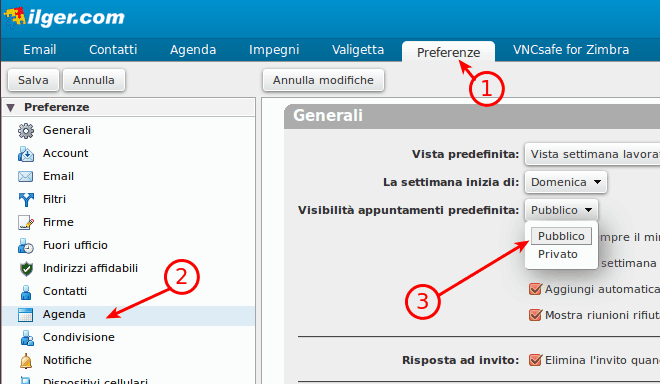
Task: Click the Filtri funnel icon
Action: (26, 200)
